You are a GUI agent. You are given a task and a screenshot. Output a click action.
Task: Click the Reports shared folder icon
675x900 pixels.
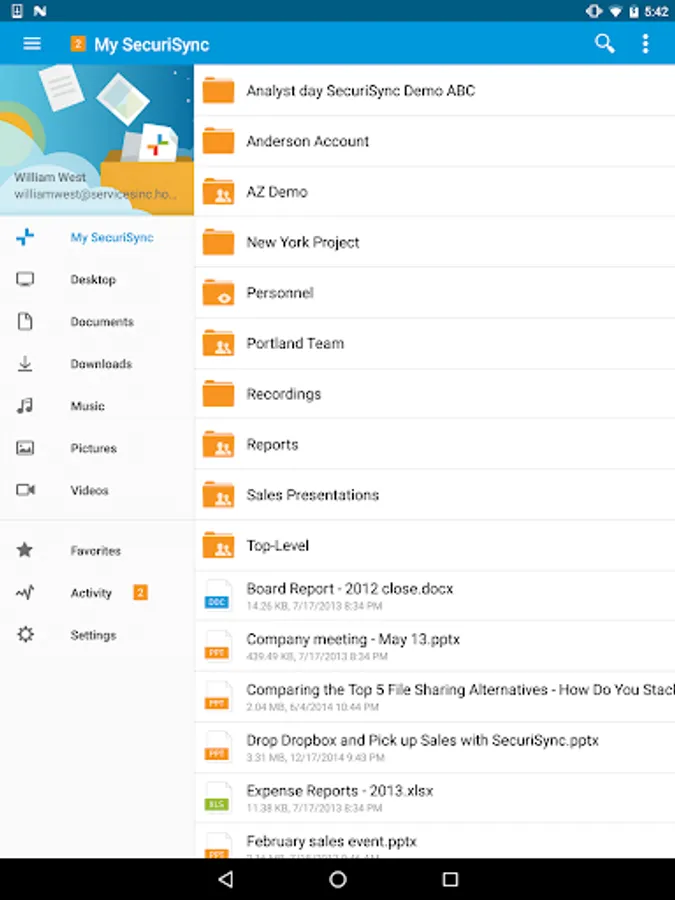219,444
